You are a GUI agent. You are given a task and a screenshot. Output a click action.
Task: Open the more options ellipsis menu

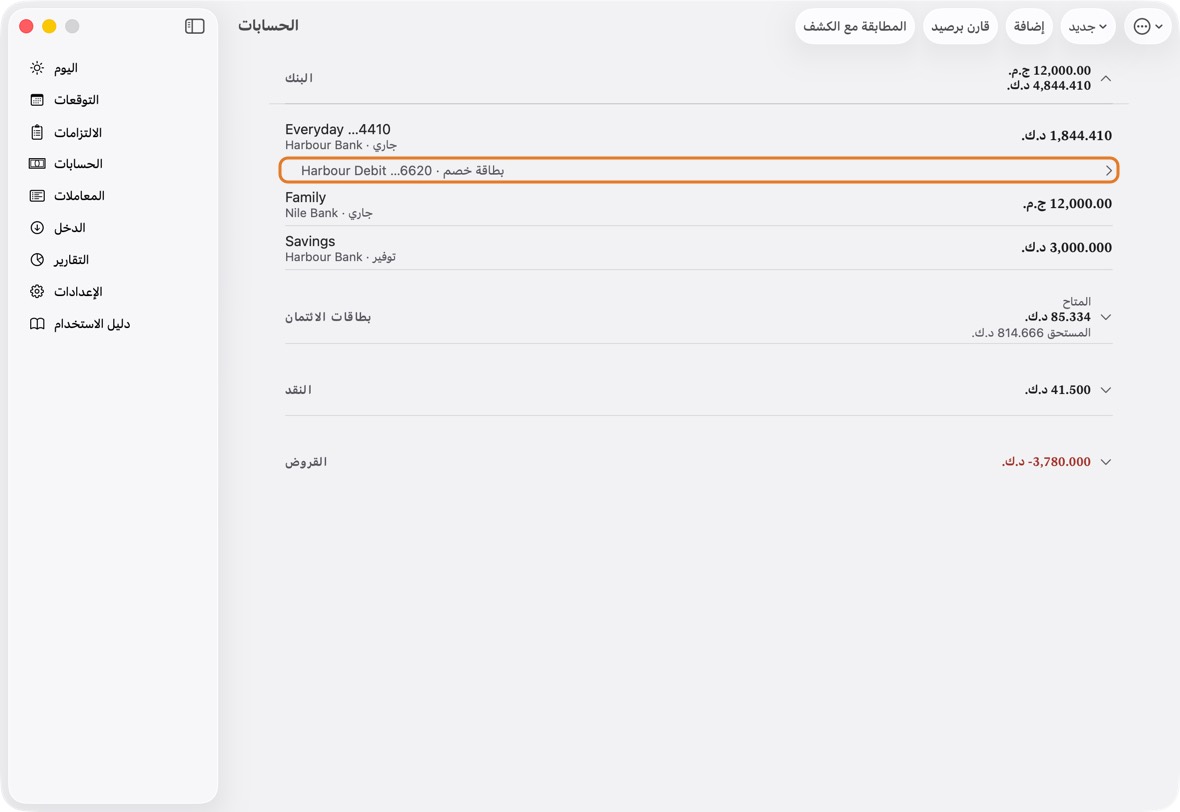tap(1148, 26)
